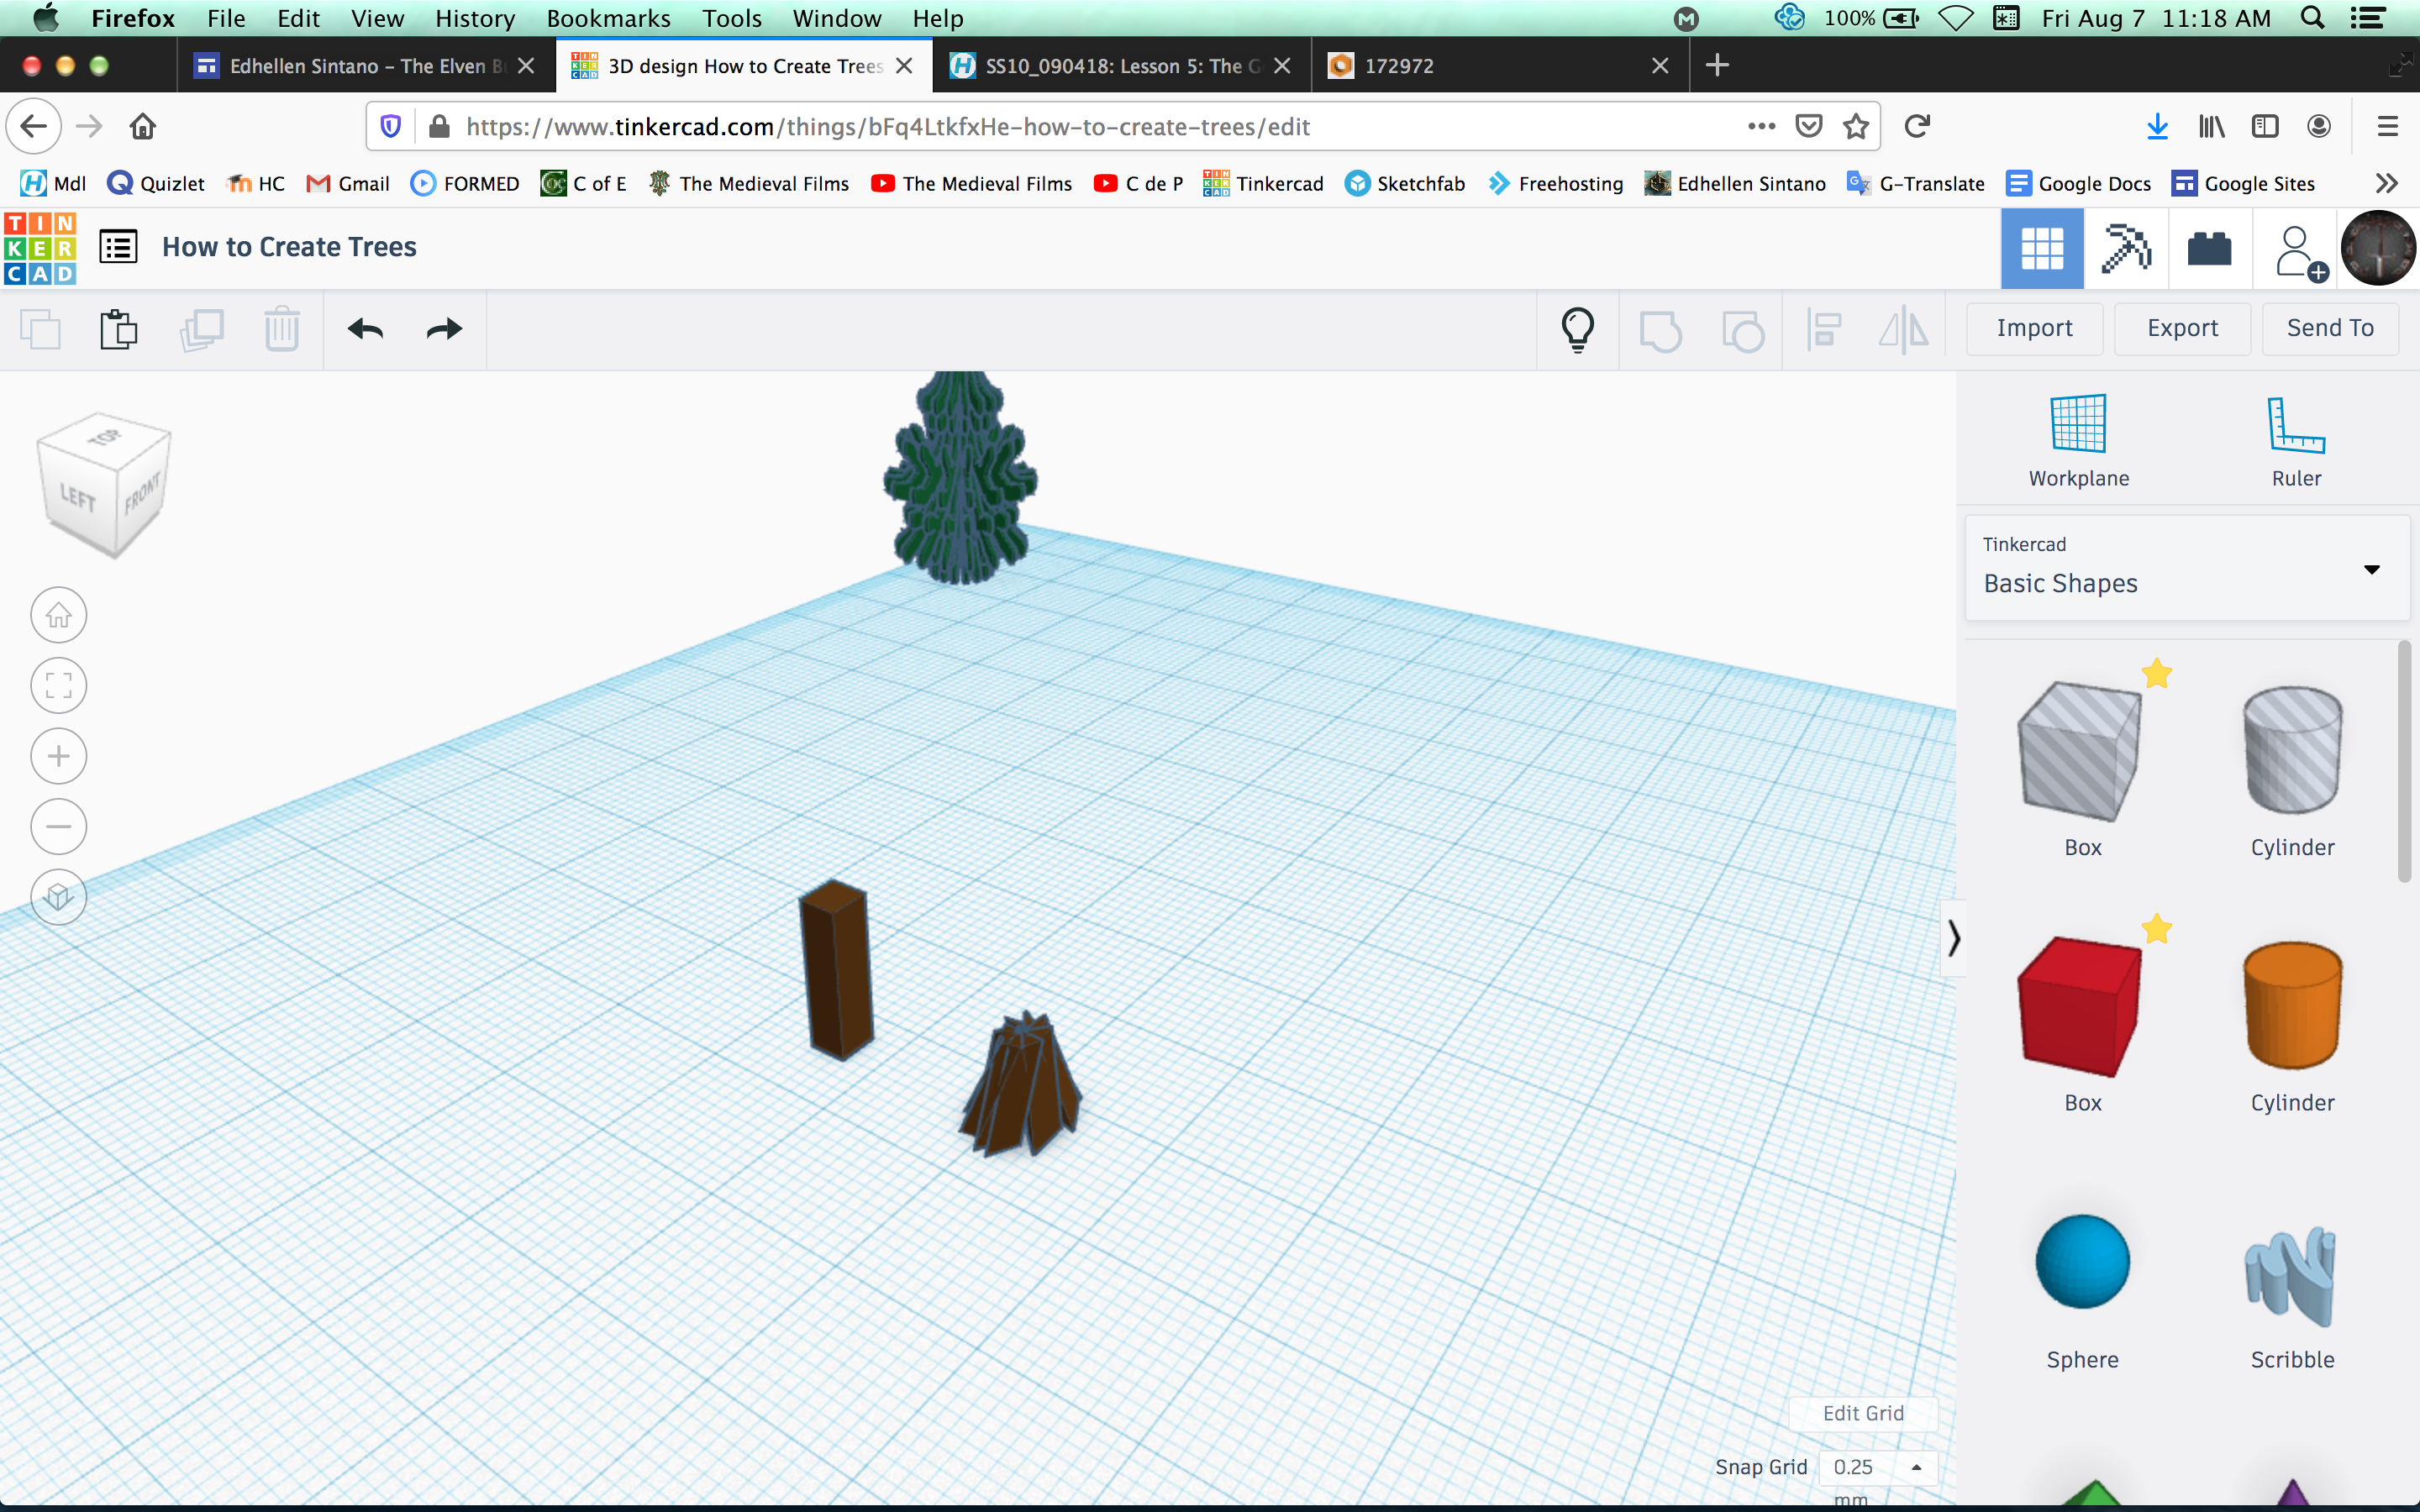The height and width of the screenshot is (1512, 2420).
Task: Switch to 3D design grid view
Action: 2042,248
